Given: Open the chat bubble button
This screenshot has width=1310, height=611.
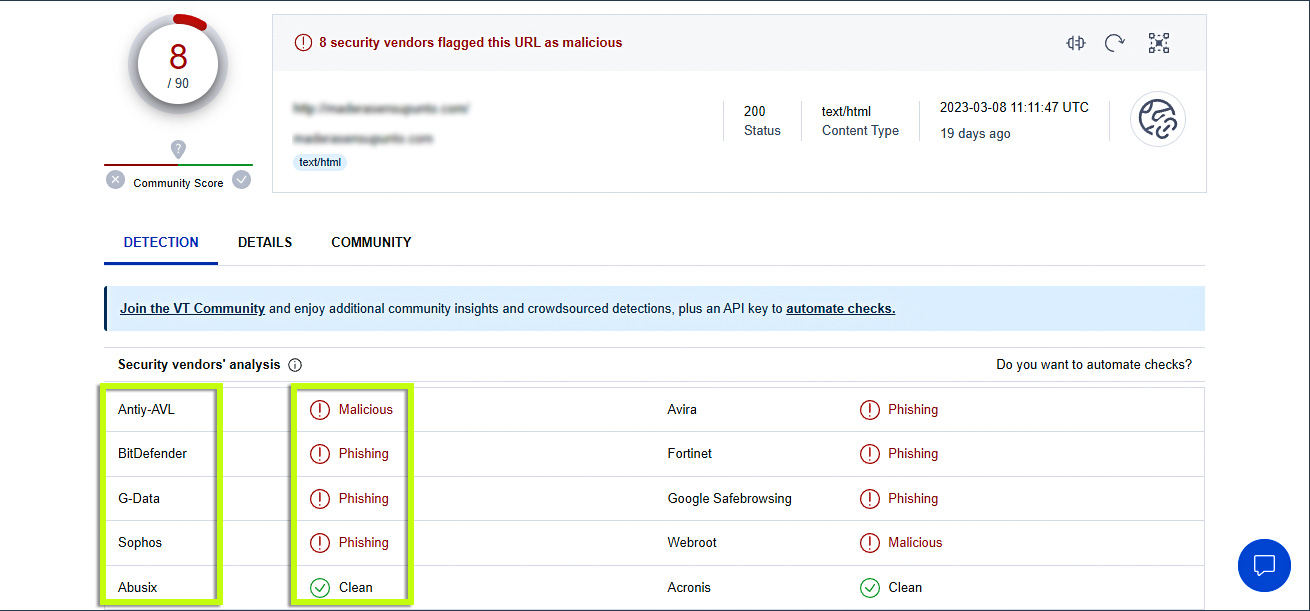Looking at the screenshot, I should click(x=1264, y=565).
